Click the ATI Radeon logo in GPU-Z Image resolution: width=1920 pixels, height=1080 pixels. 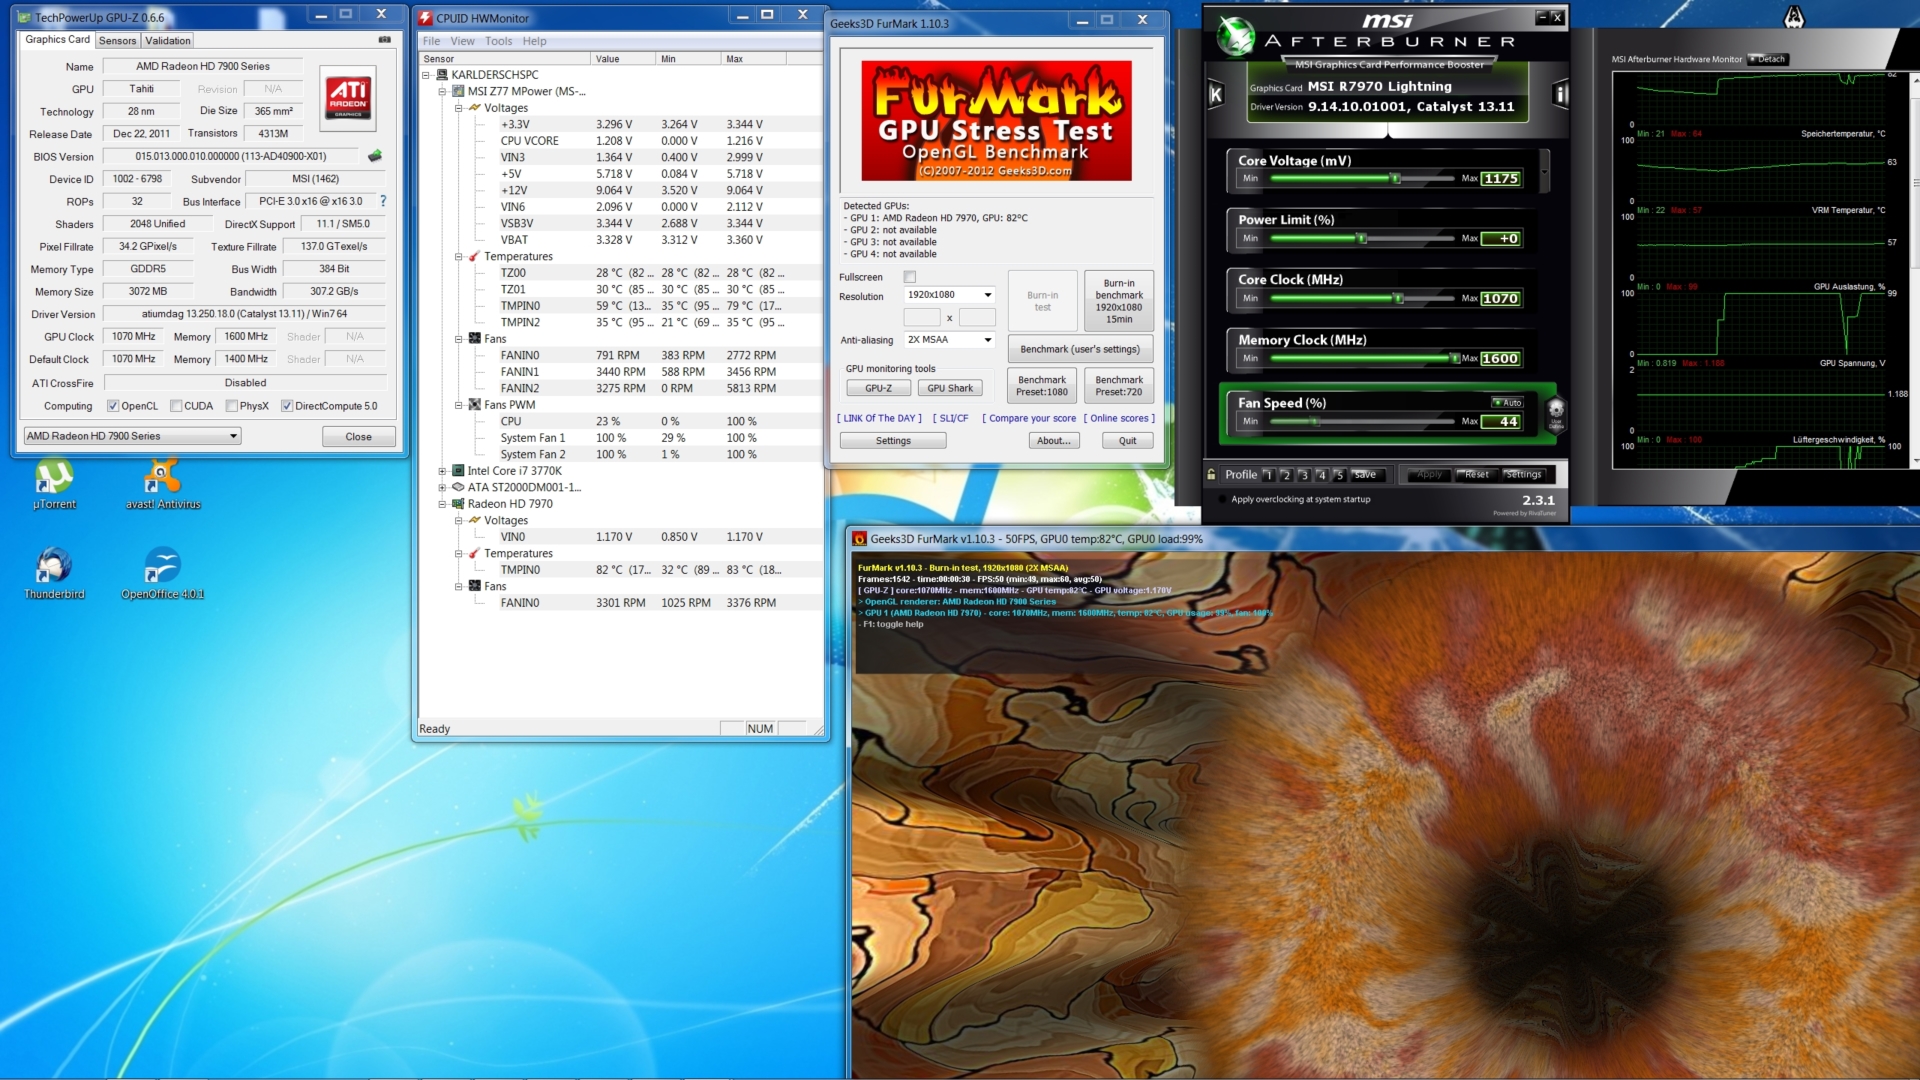point(348,98)
